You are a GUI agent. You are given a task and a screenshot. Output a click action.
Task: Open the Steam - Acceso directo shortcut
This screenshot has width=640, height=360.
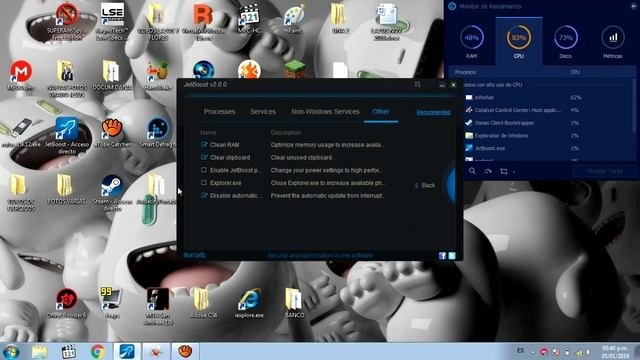coord(112,193)
